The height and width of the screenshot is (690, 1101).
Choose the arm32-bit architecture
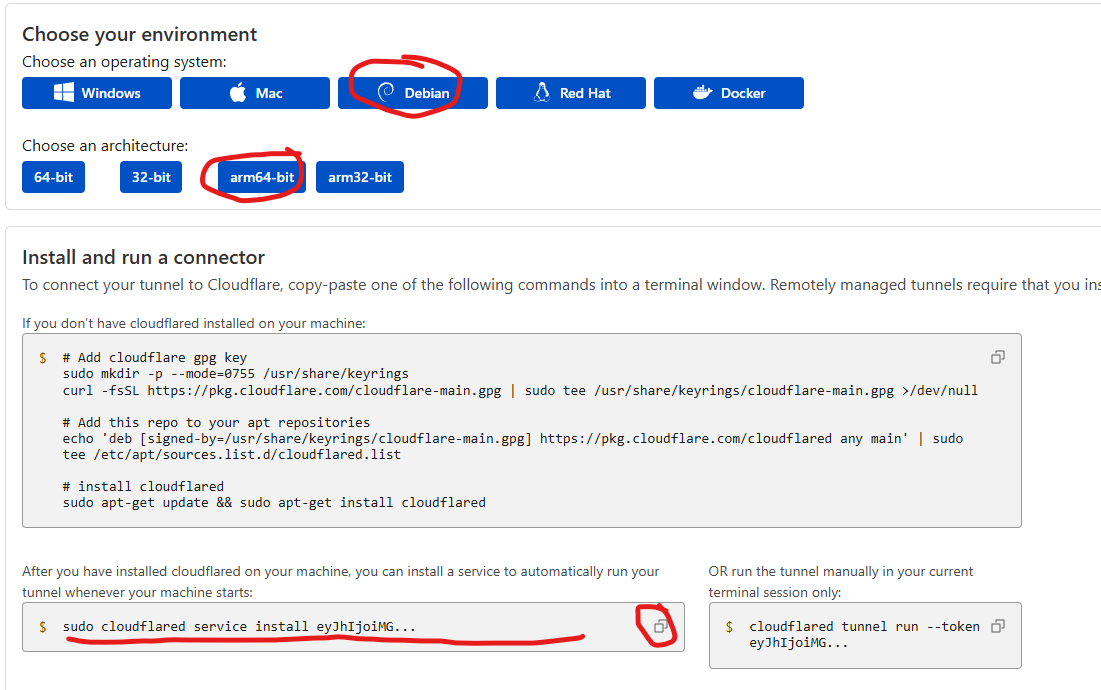tap(360, 177)
